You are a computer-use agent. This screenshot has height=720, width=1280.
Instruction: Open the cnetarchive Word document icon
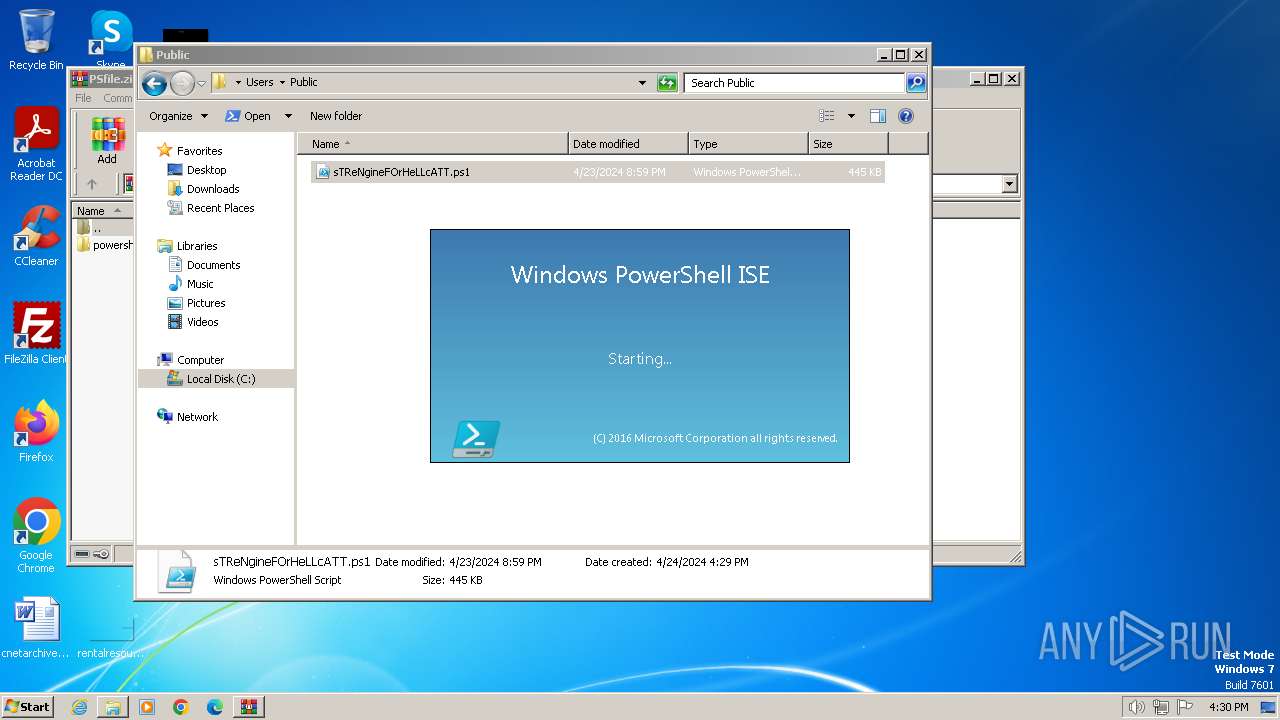tap(36, 629)
